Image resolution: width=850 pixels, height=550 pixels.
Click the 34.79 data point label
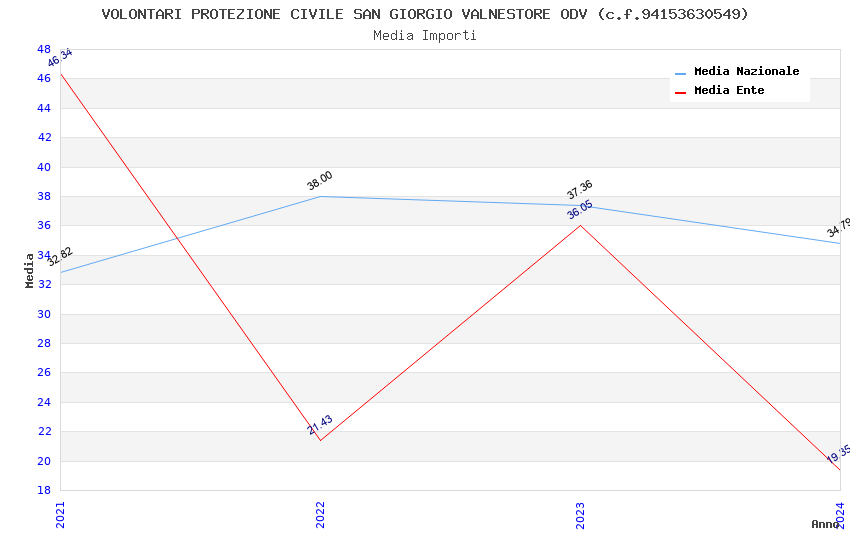coord(838,228)
